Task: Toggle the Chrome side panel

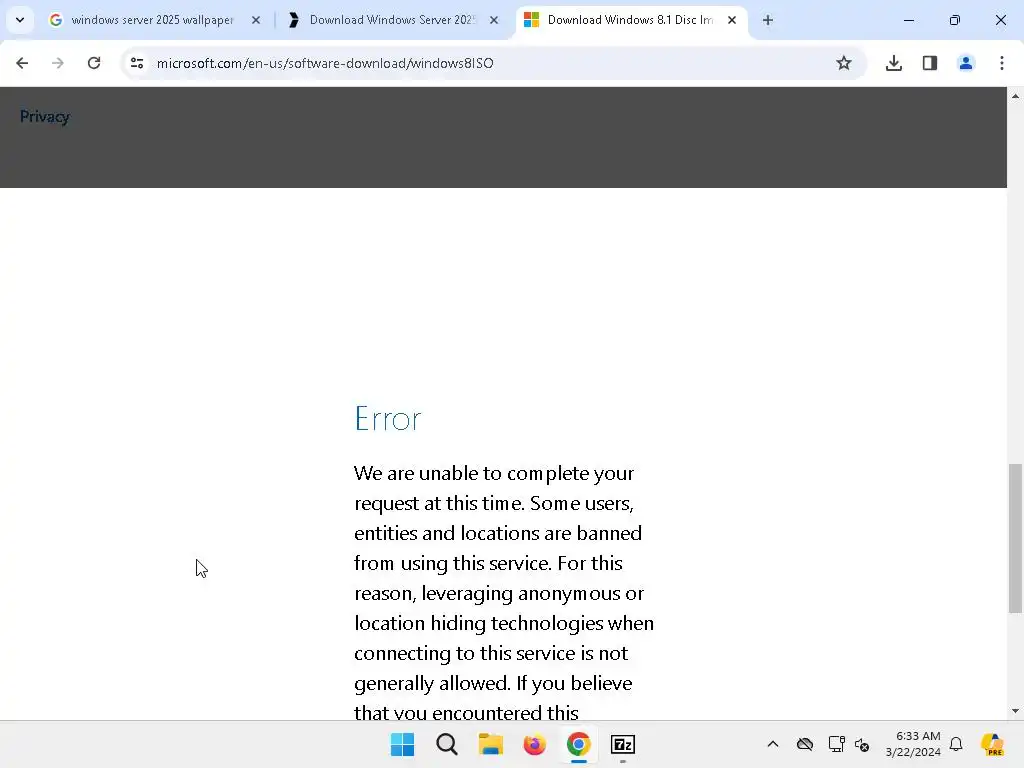Action: [930, 63]
